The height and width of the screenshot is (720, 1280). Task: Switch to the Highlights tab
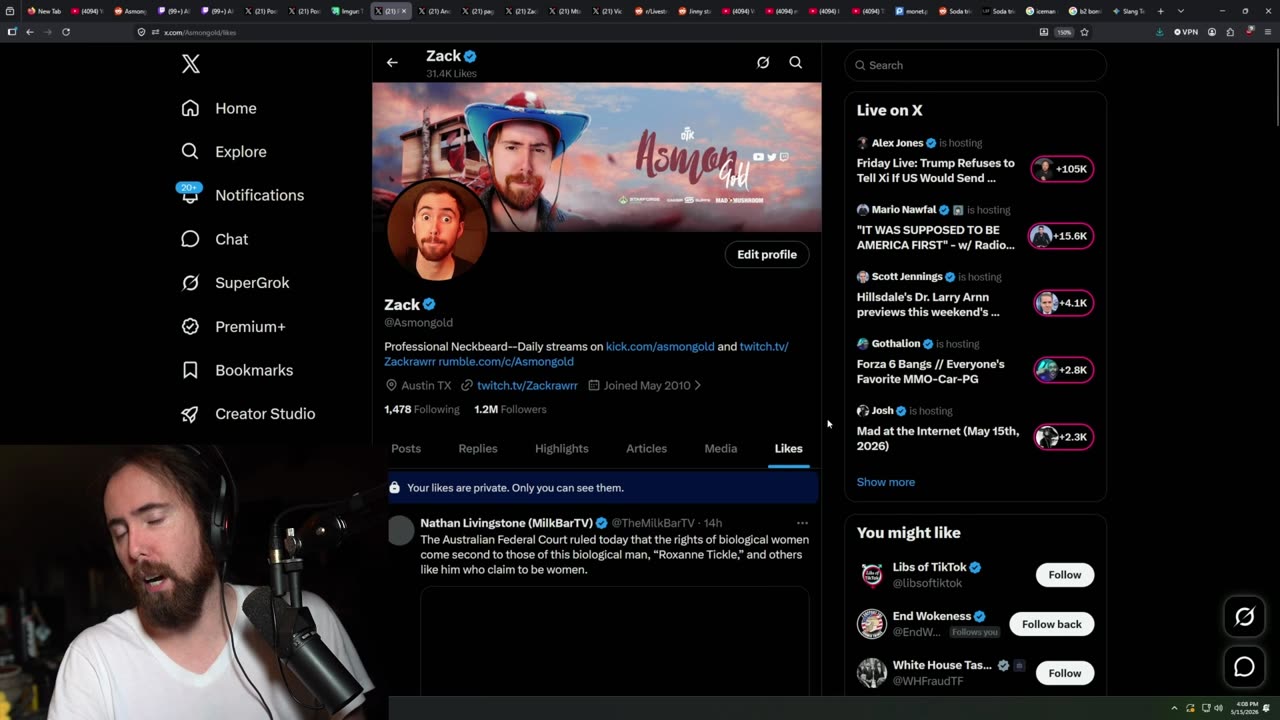pyautogui.click(x=562, y=449)
